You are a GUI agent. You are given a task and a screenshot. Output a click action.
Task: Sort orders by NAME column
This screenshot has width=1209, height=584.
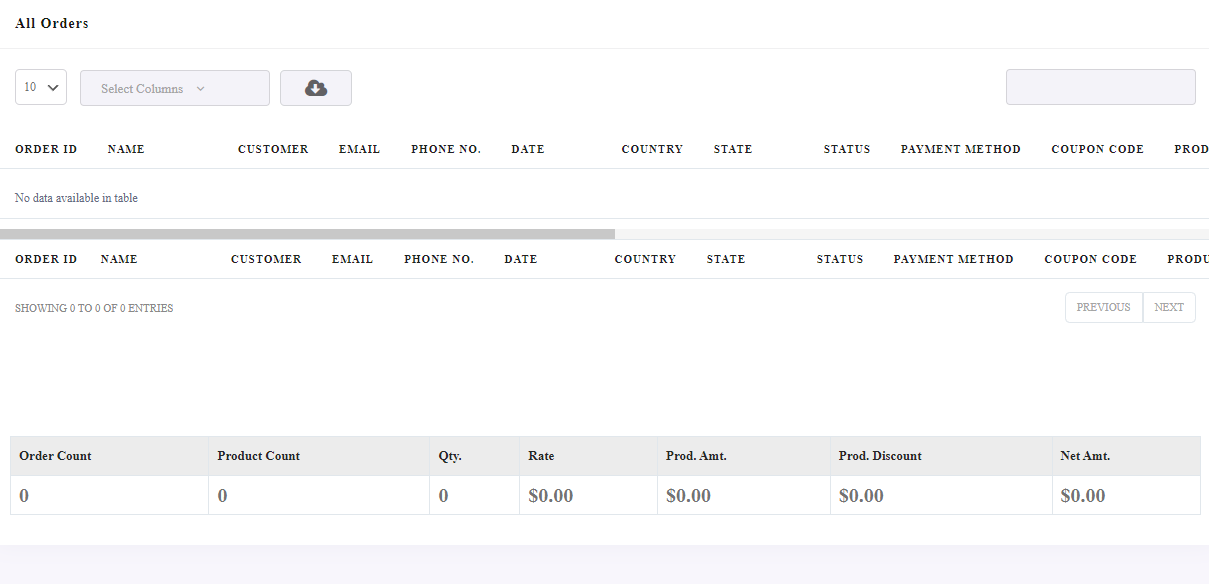coord(125,149)
